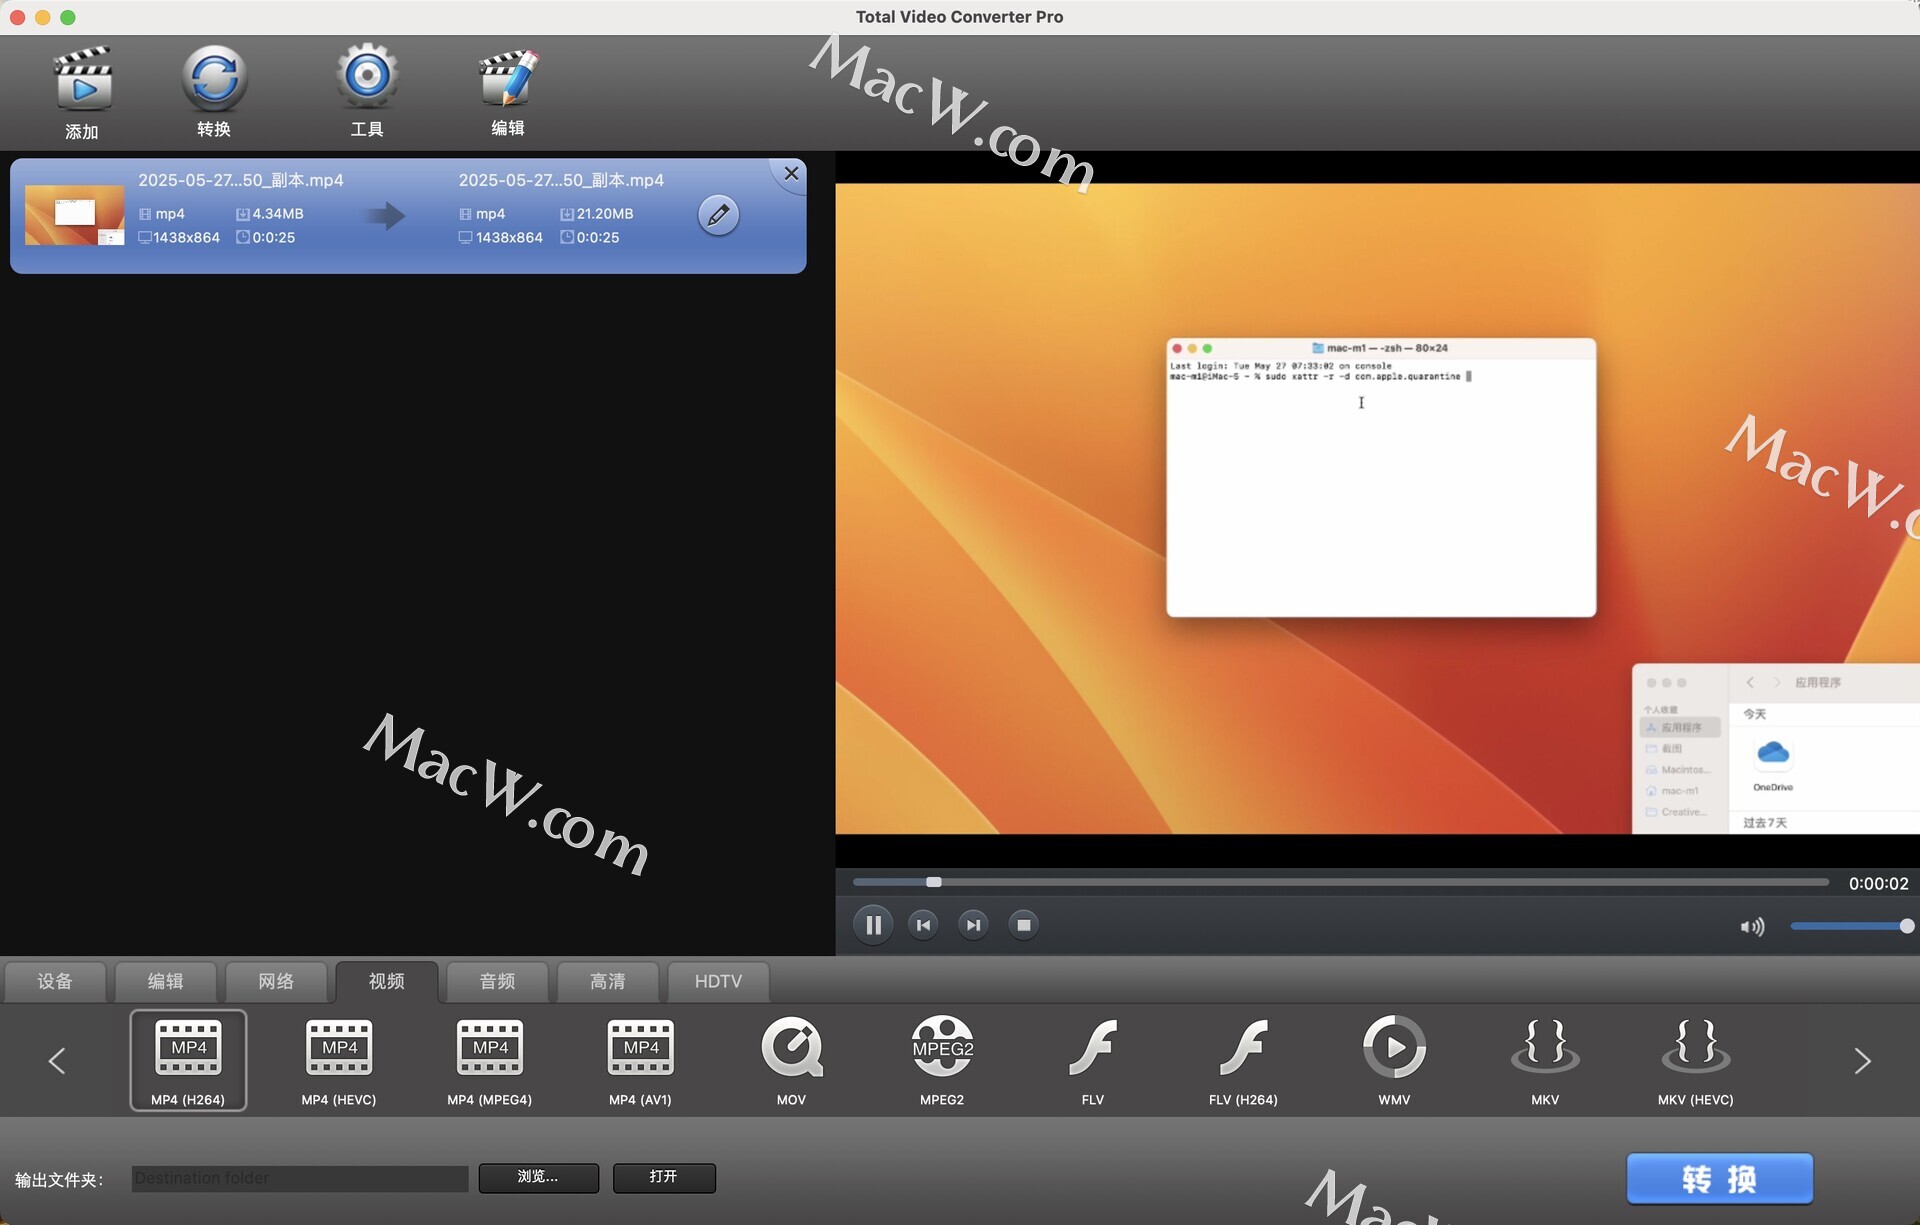Screen dimensions: 1920x1225
Task: Pause the video preview playback
Action: click(873, 925)
